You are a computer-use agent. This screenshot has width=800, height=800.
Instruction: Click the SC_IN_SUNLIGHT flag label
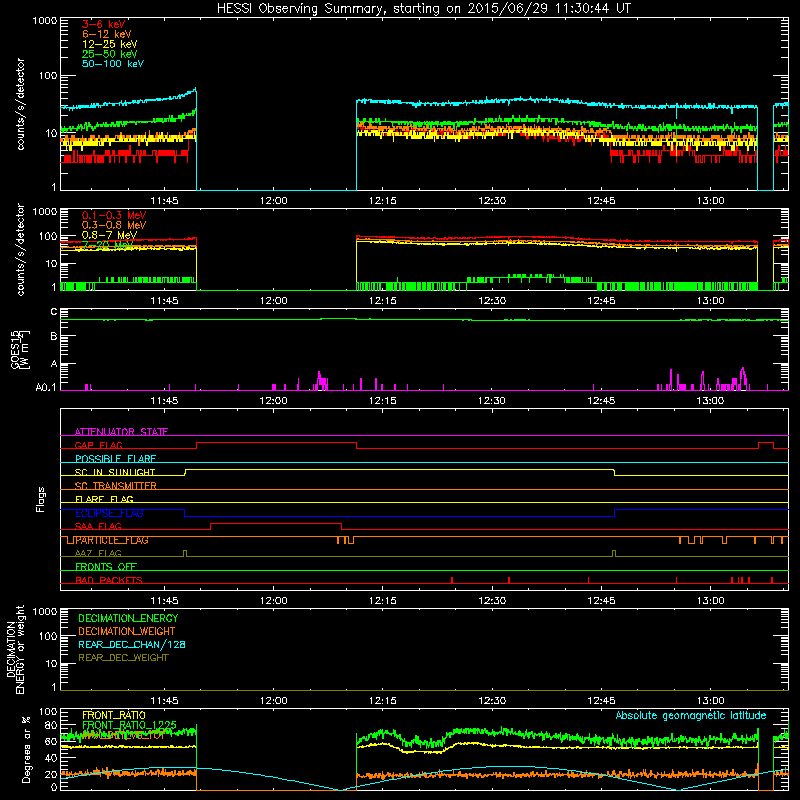(x=115, y=472)
